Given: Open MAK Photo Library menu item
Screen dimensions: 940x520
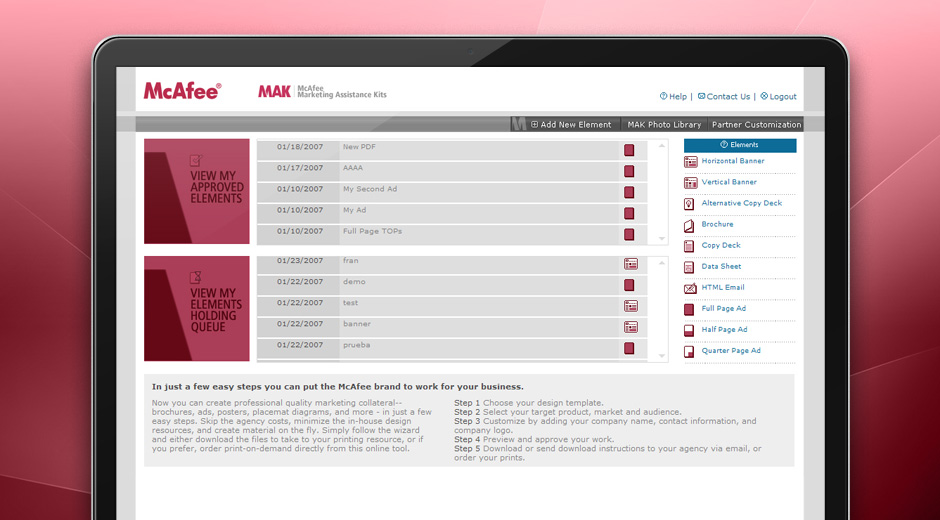Looking at the screenshot, I should click(664, 125).
